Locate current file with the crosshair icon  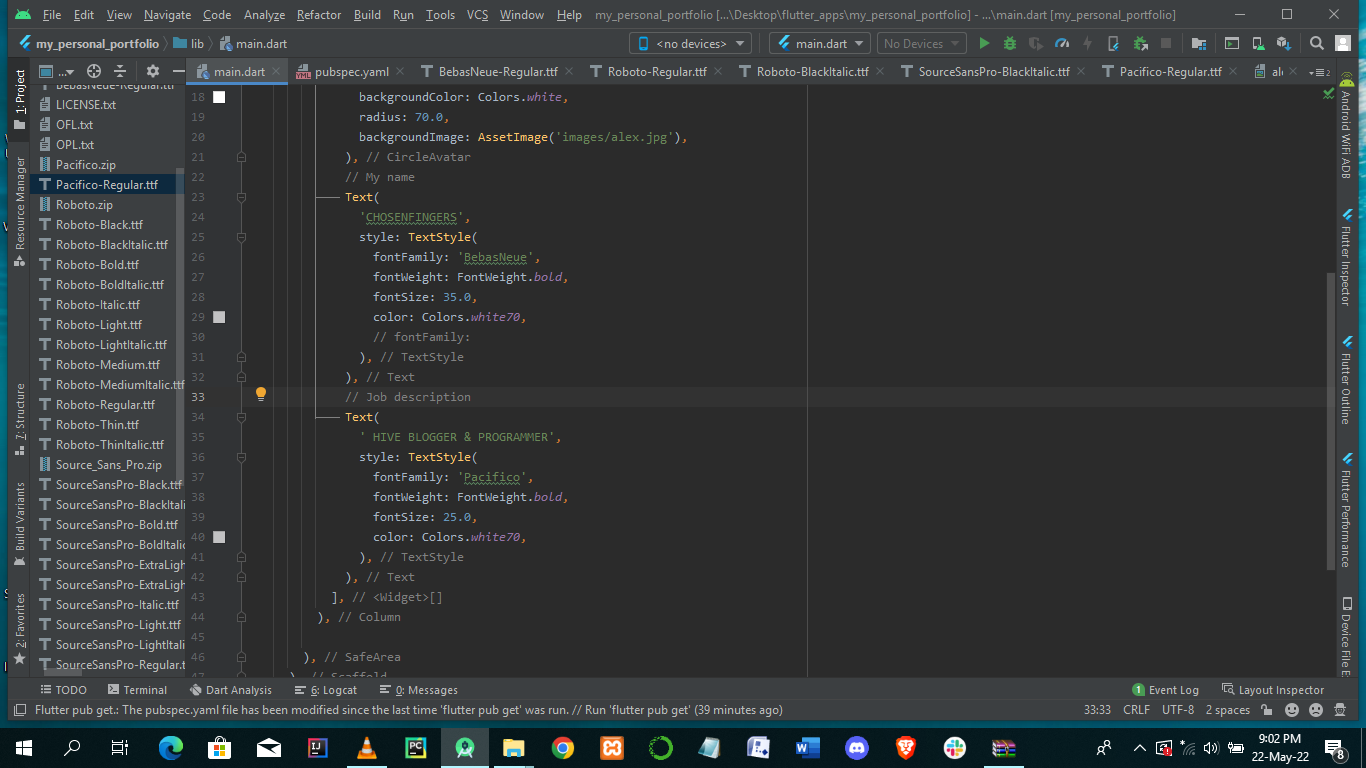coord(94,71)
